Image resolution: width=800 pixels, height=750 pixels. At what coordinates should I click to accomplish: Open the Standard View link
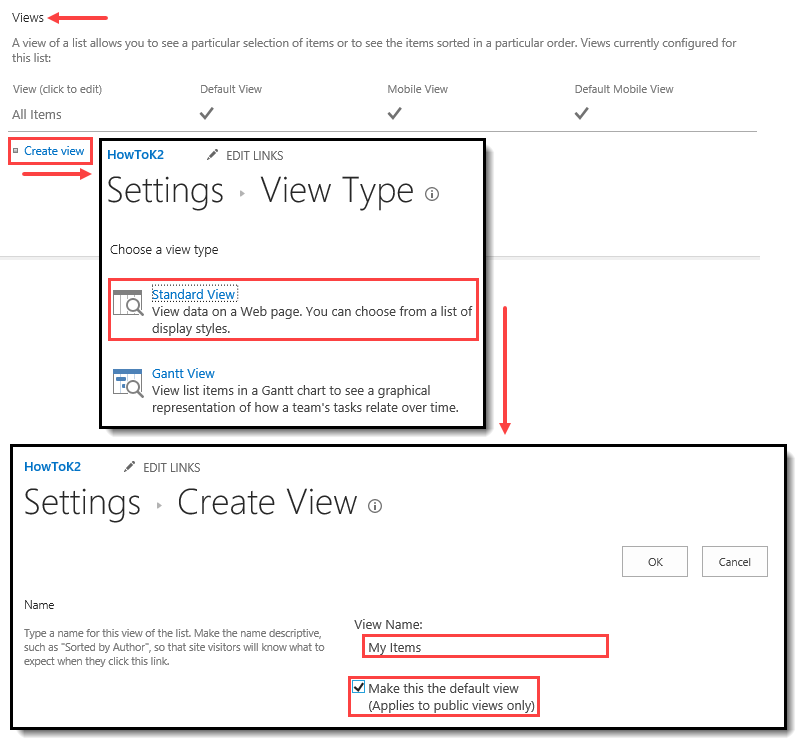point(194,294)
